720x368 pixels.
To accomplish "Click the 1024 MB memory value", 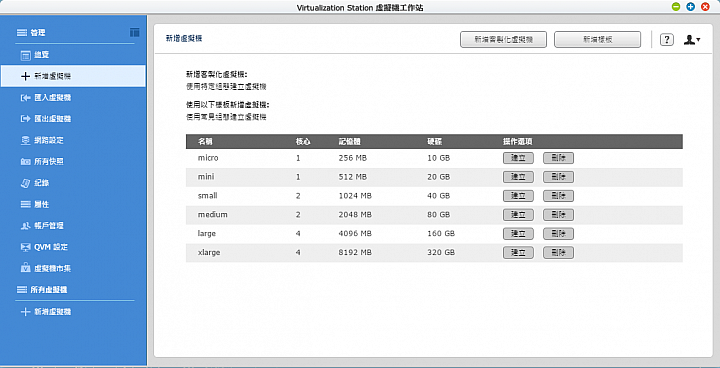I will 355,196.
